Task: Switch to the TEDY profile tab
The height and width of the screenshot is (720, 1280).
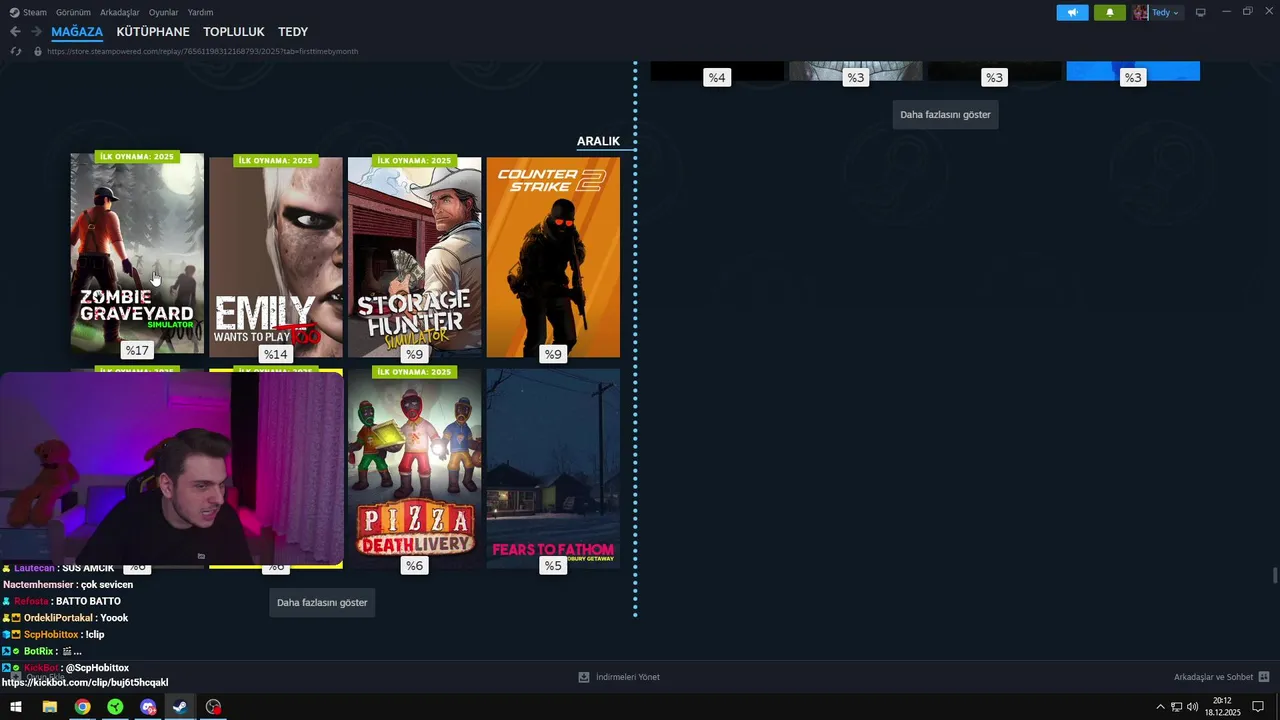Action: (293, 32)
